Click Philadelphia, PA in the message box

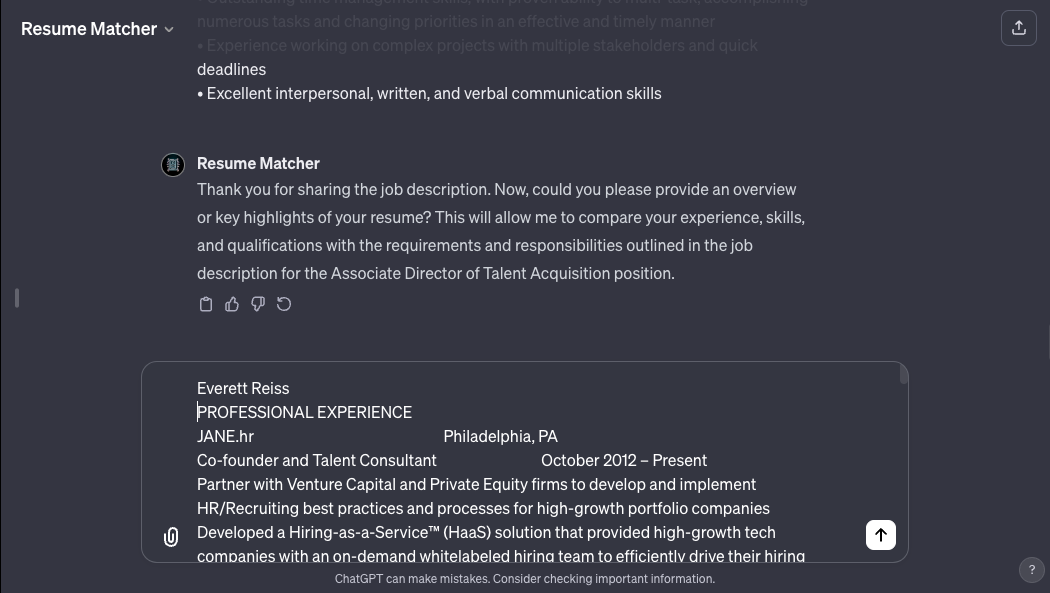coord(500,436)
